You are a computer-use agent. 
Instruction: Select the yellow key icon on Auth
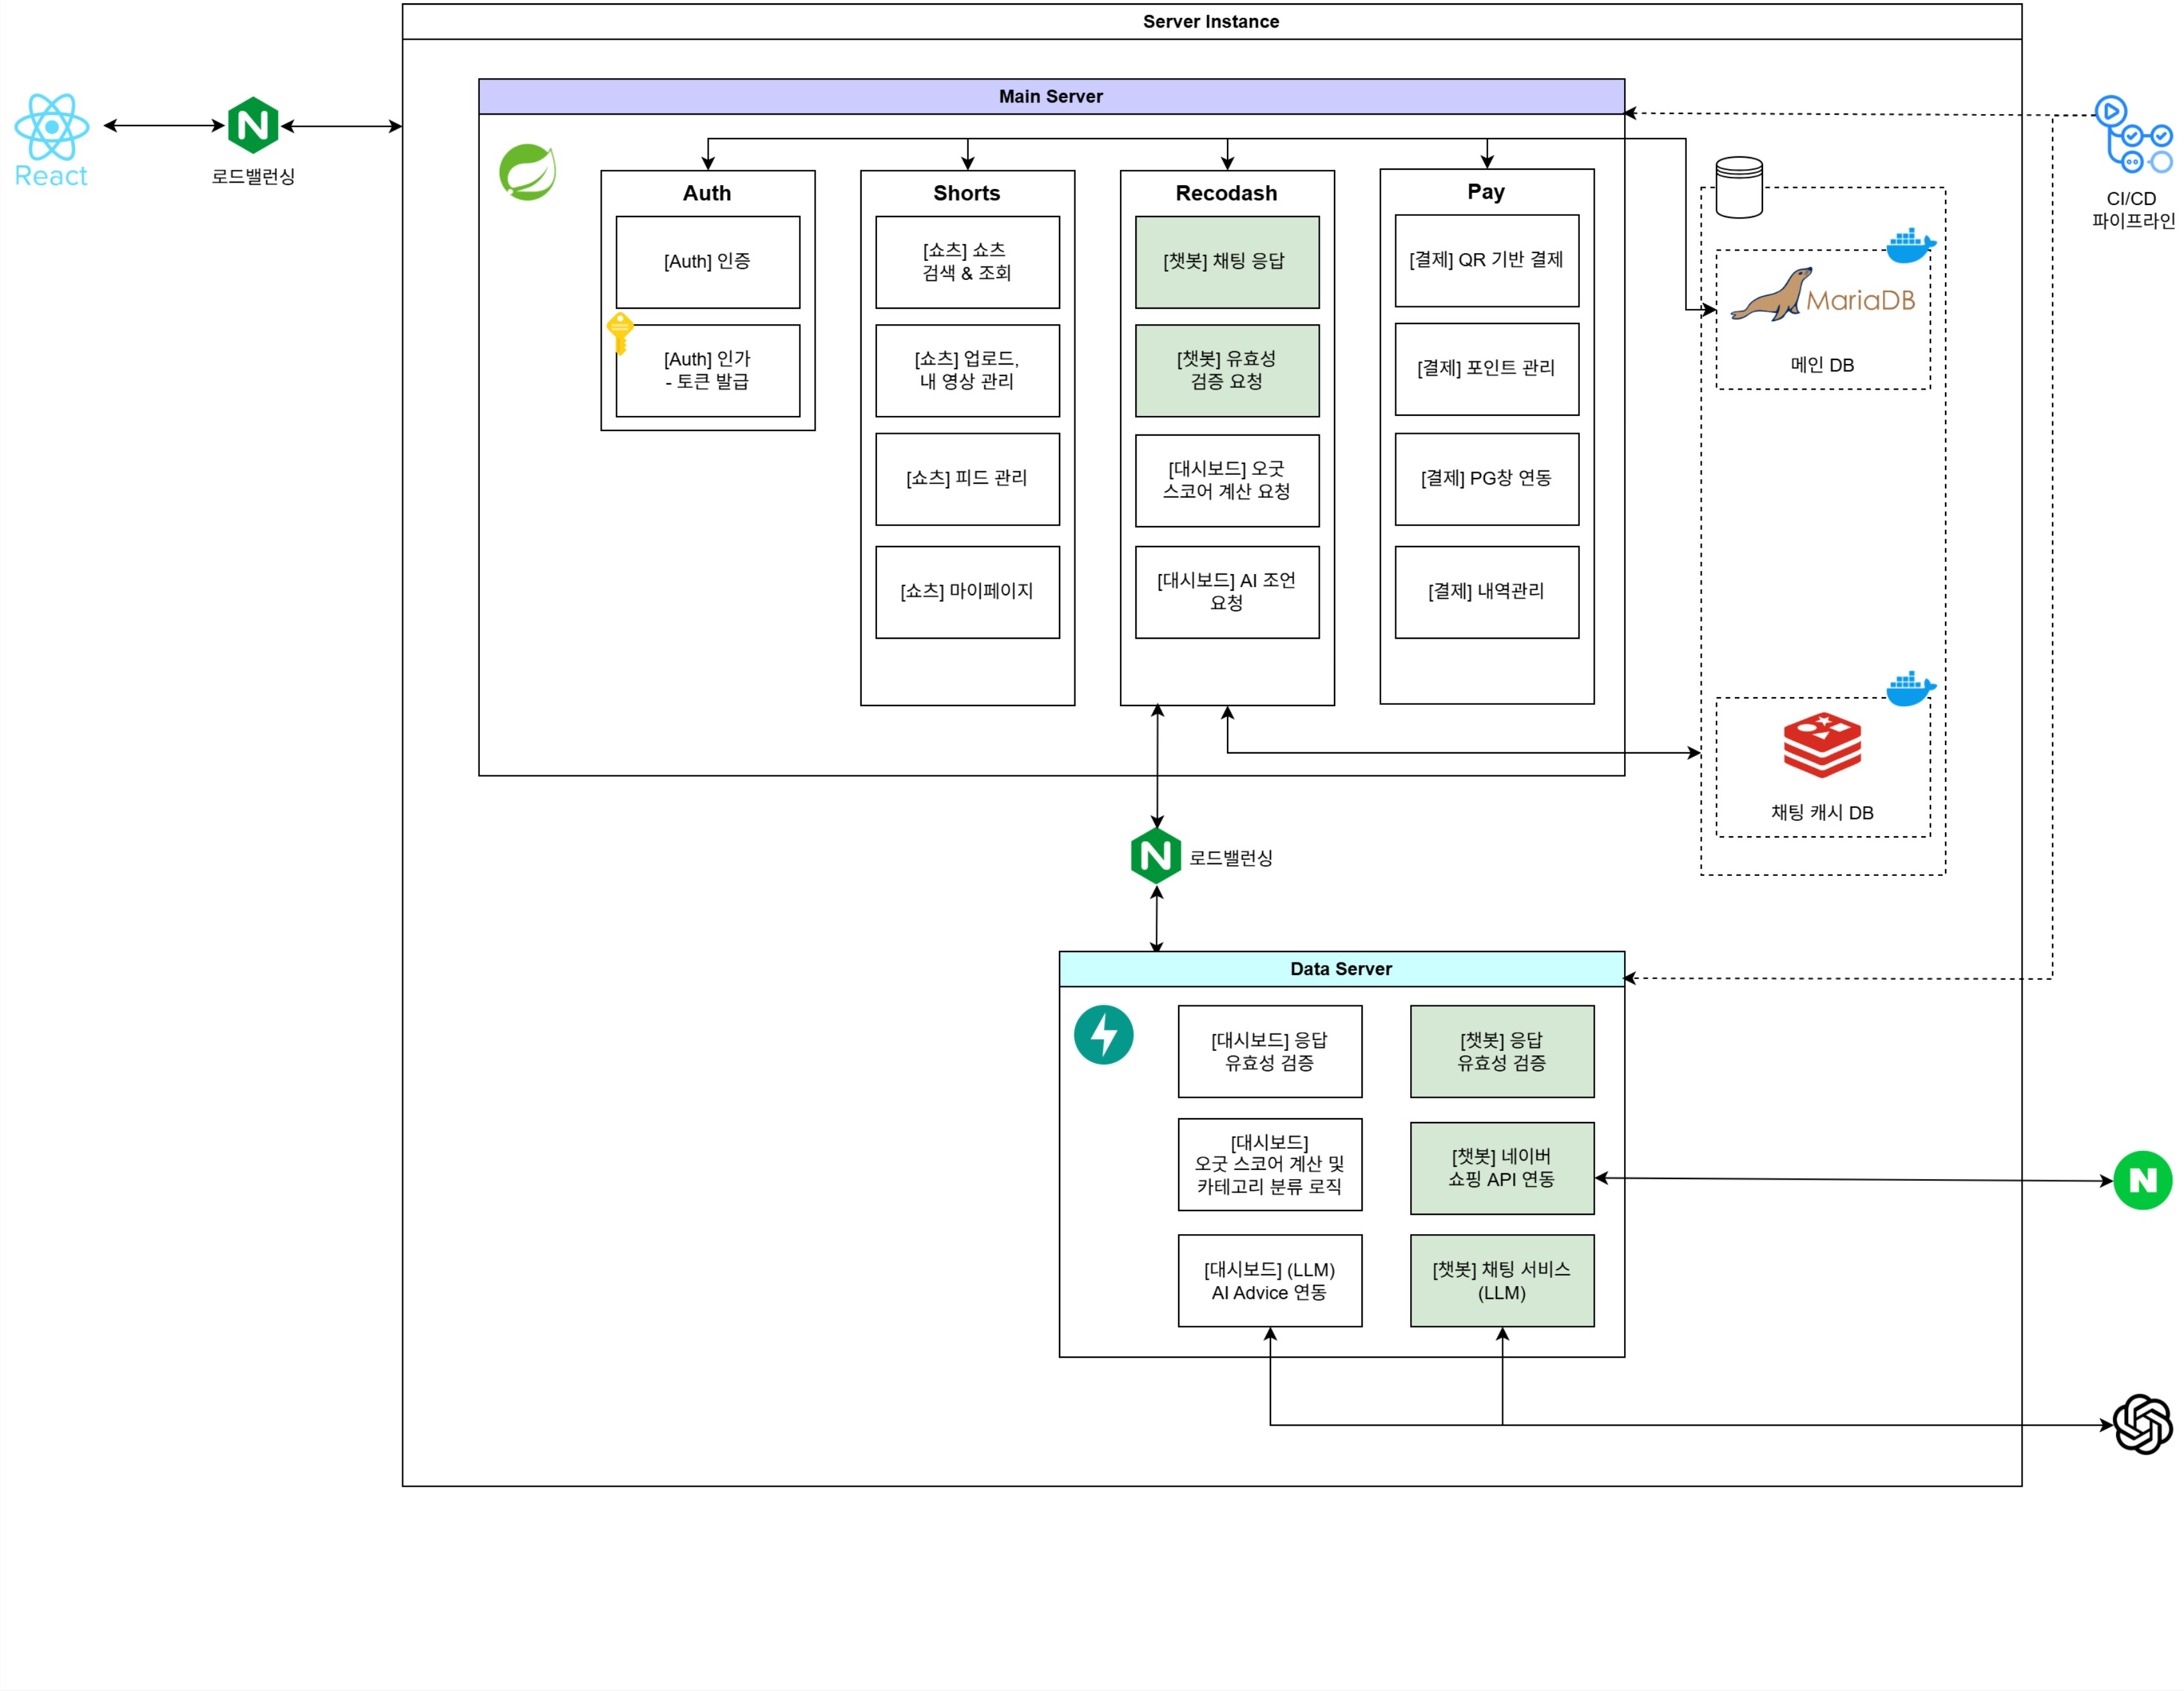click(620, 332)
